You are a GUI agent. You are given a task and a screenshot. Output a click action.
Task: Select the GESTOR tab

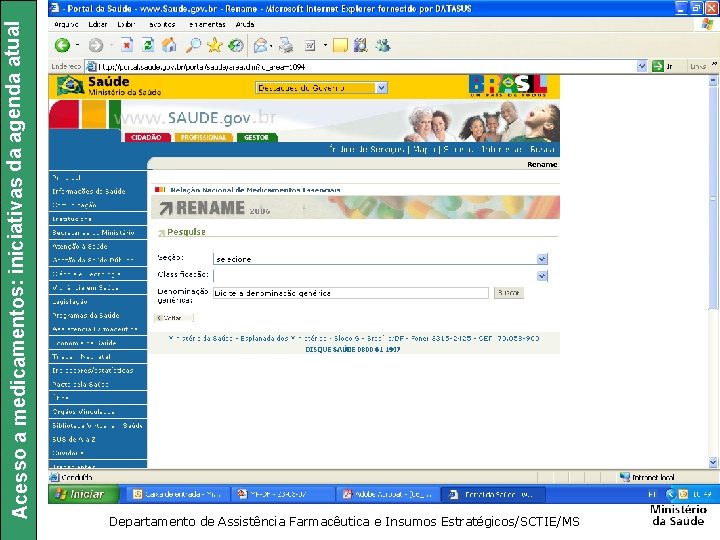[257, 137]
